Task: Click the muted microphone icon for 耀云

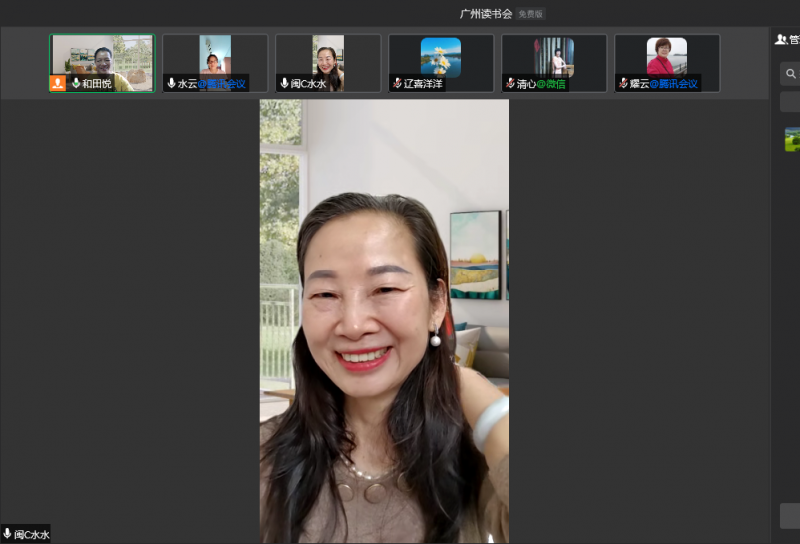Action: coord(623,84)
